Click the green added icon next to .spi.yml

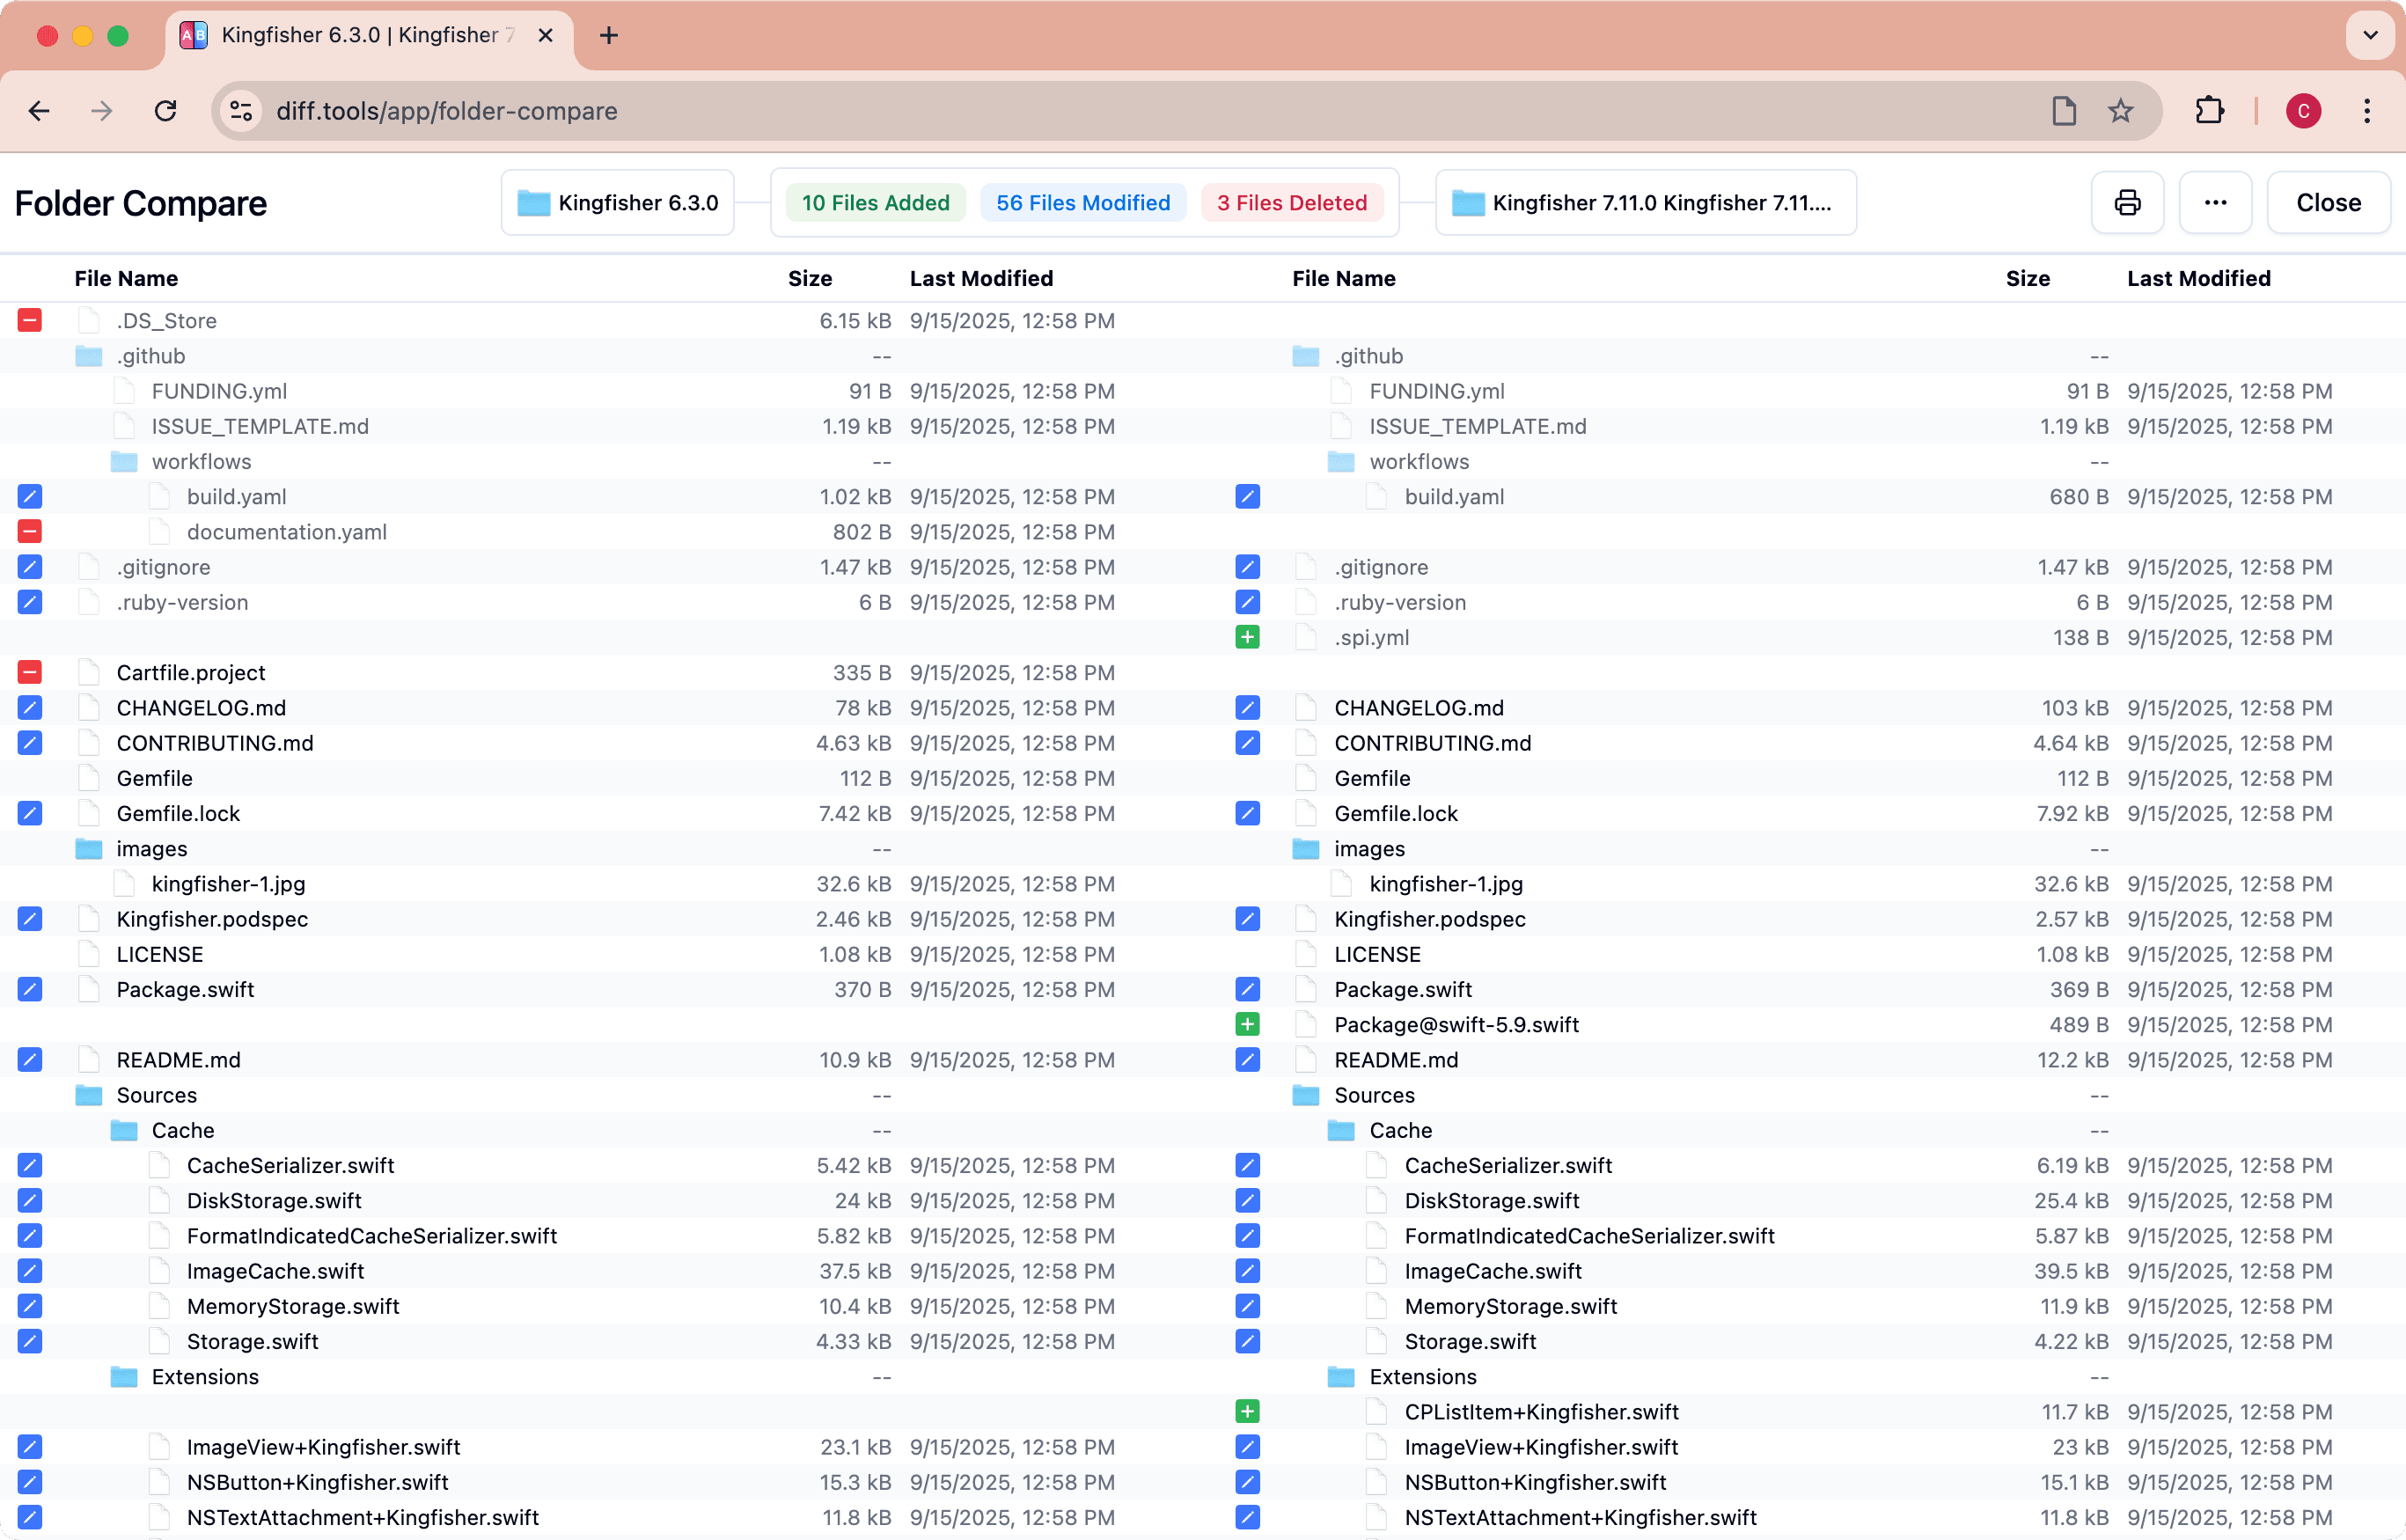point(1247,637)
